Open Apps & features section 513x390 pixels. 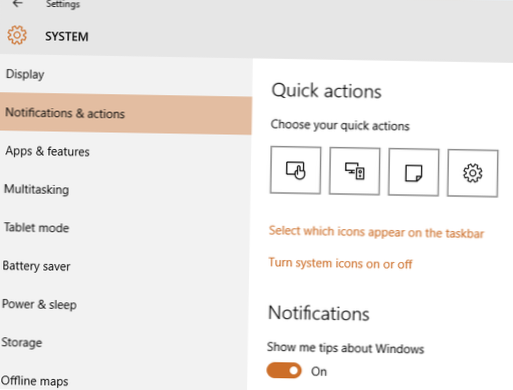(125, 152)
